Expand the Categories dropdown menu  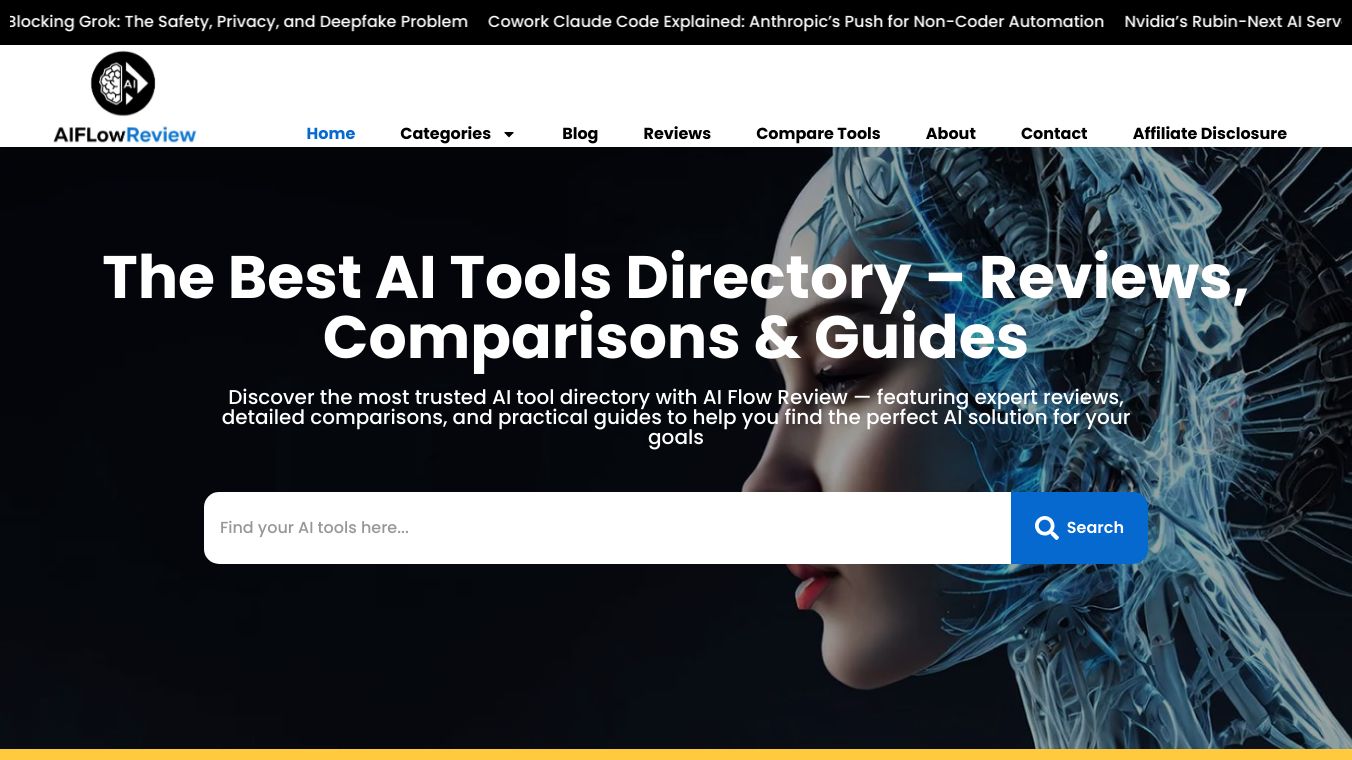(x=445, y=133)
